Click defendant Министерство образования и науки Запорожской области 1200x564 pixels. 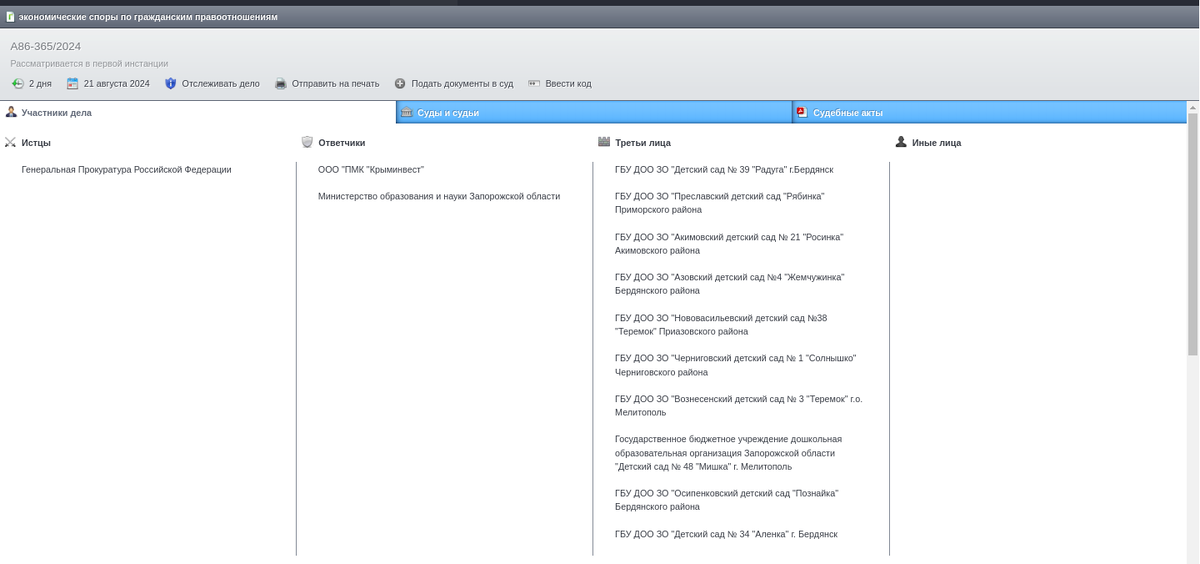click(x=439, y=196)
